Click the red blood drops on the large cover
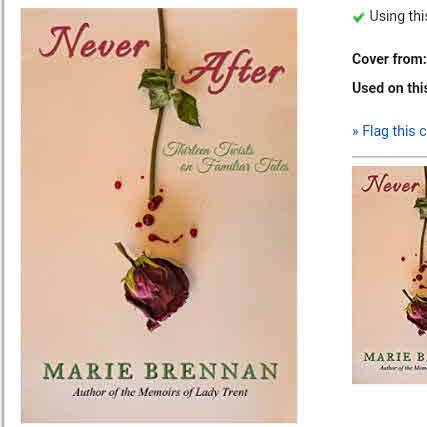Screen dimensions: 427x427 click(155, 211)
